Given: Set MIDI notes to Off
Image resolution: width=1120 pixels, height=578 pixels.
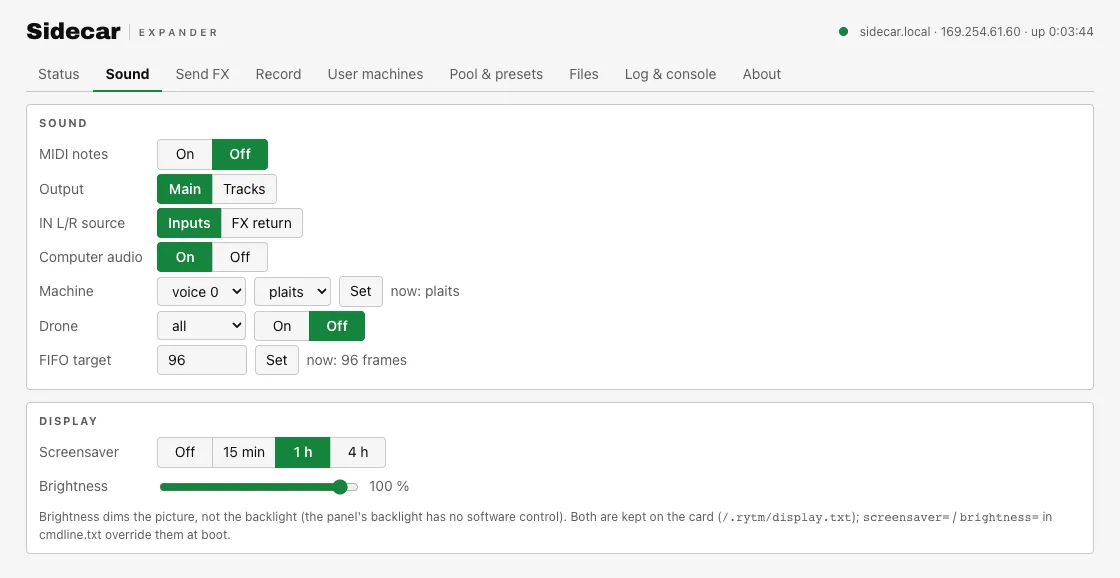Looking at the screenshot, I should (x=240, y=154).
